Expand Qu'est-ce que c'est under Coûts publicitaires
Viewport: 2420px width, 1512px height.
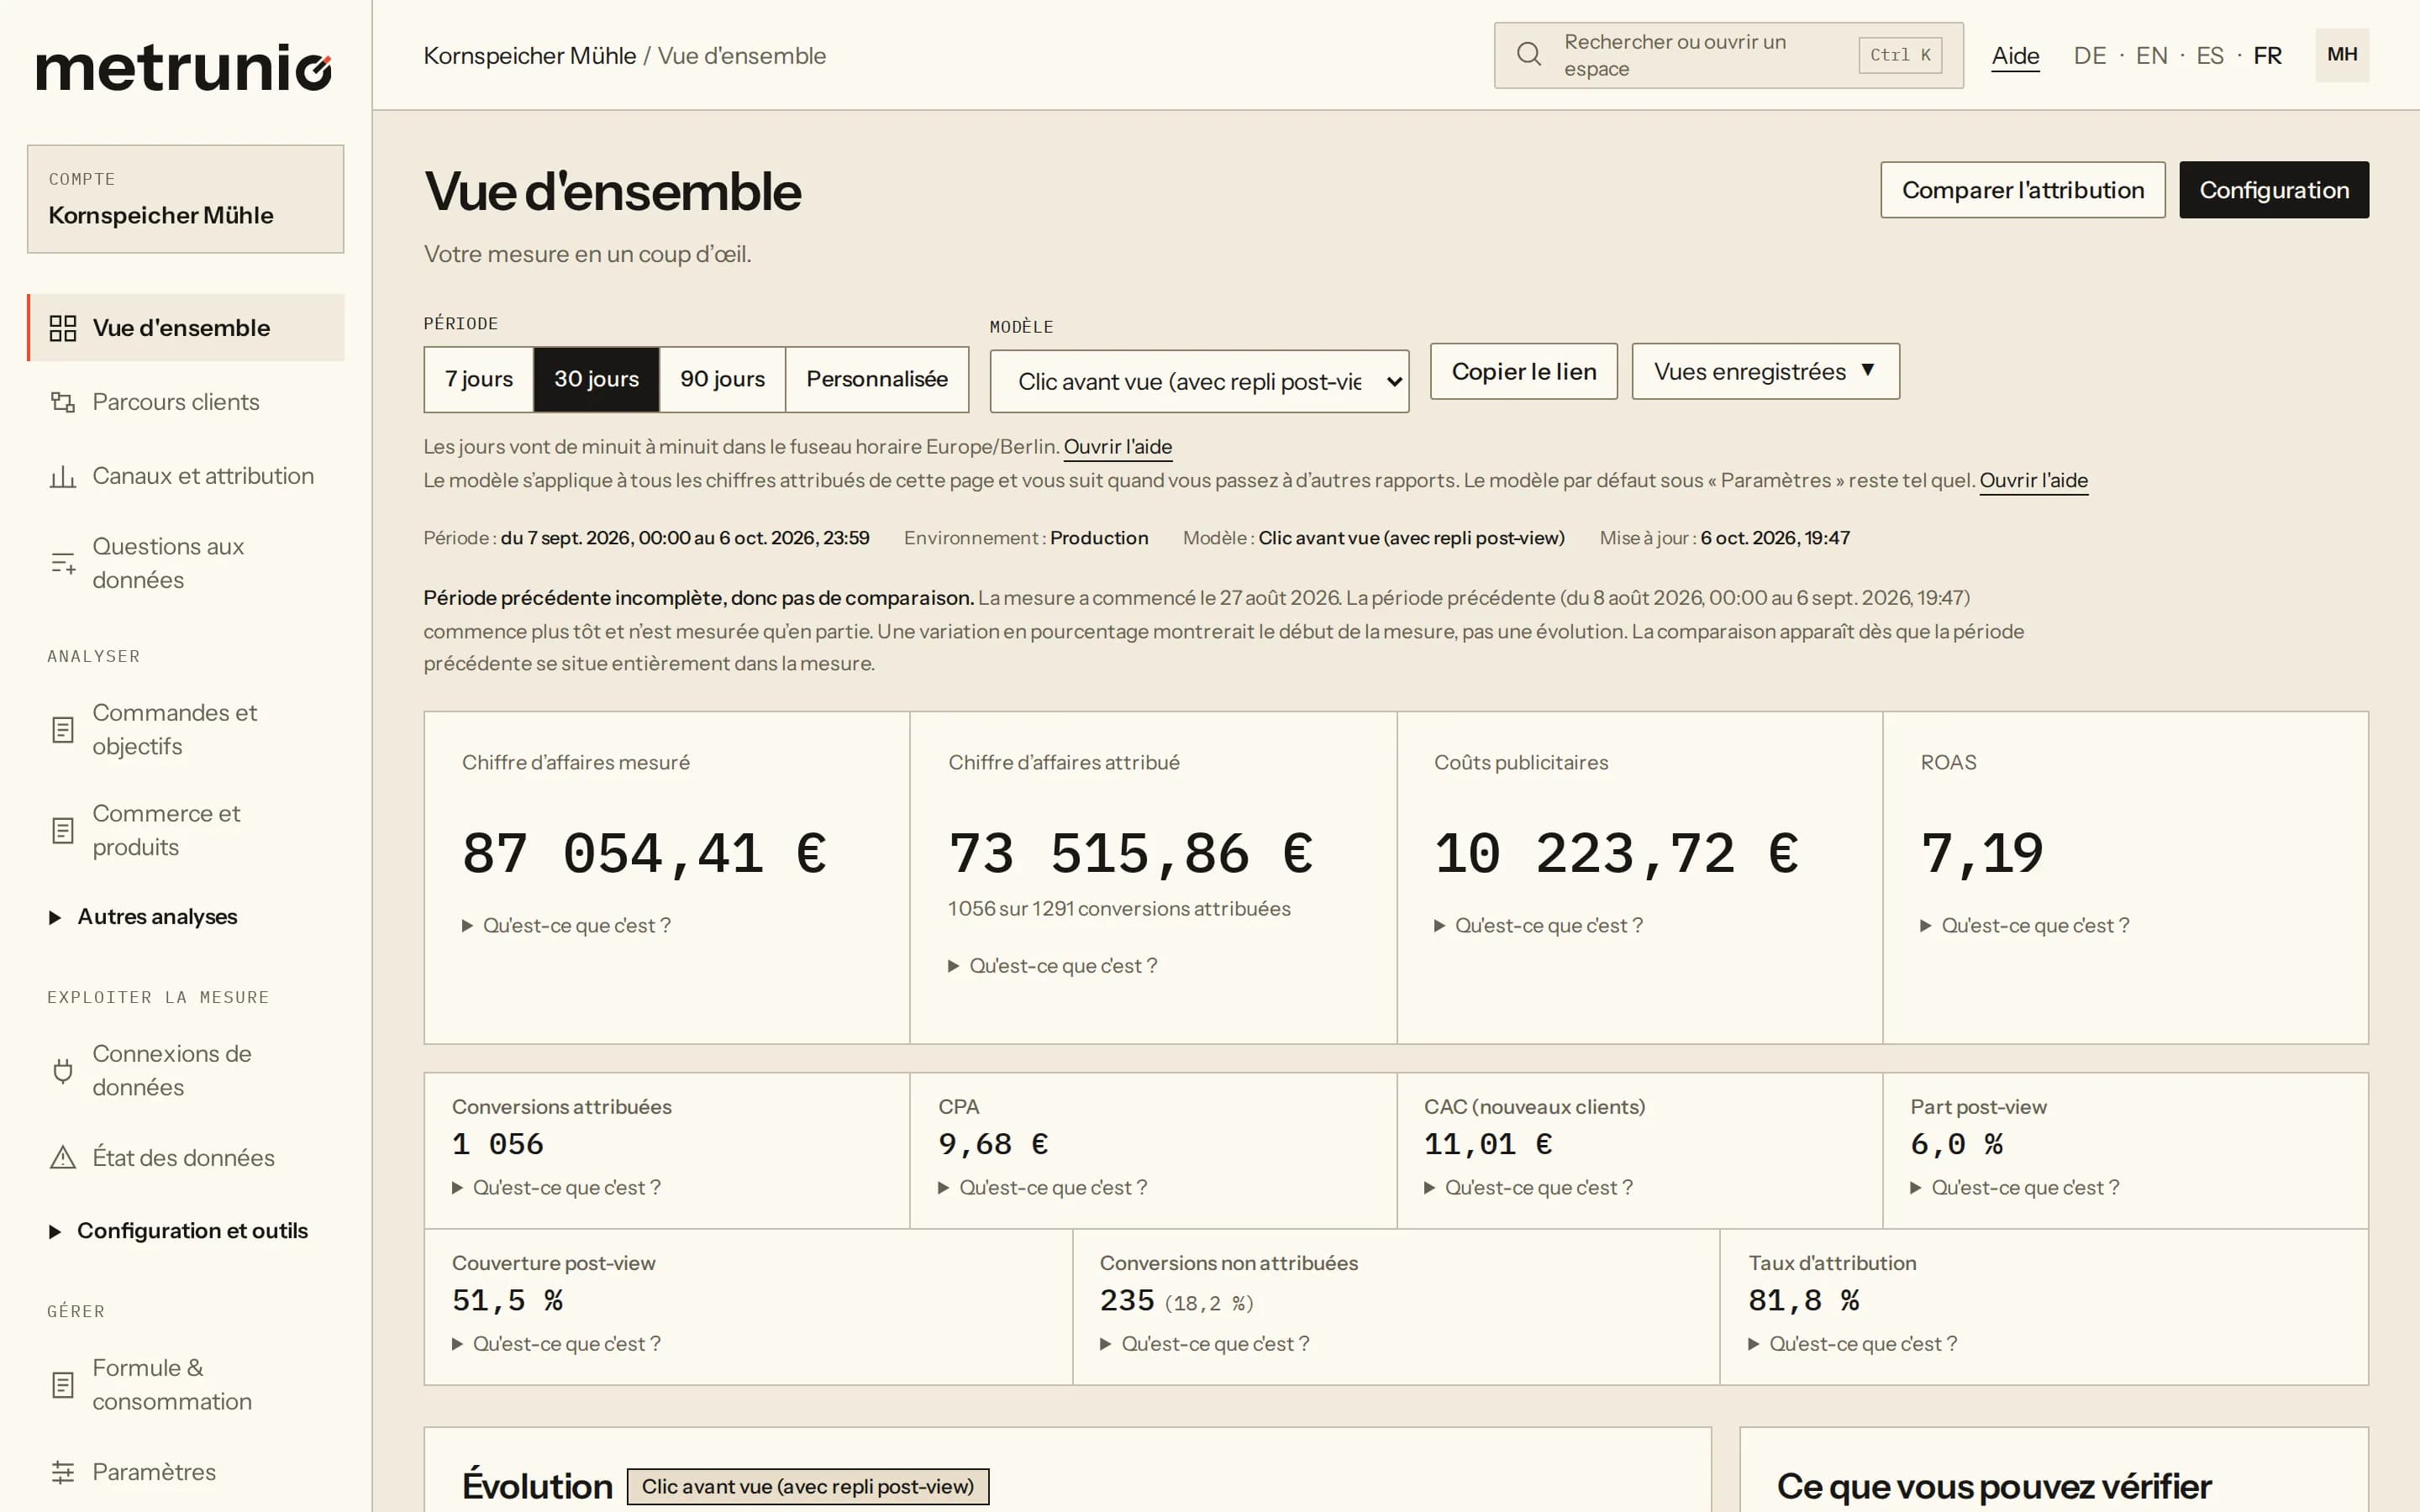point(1538,926)
